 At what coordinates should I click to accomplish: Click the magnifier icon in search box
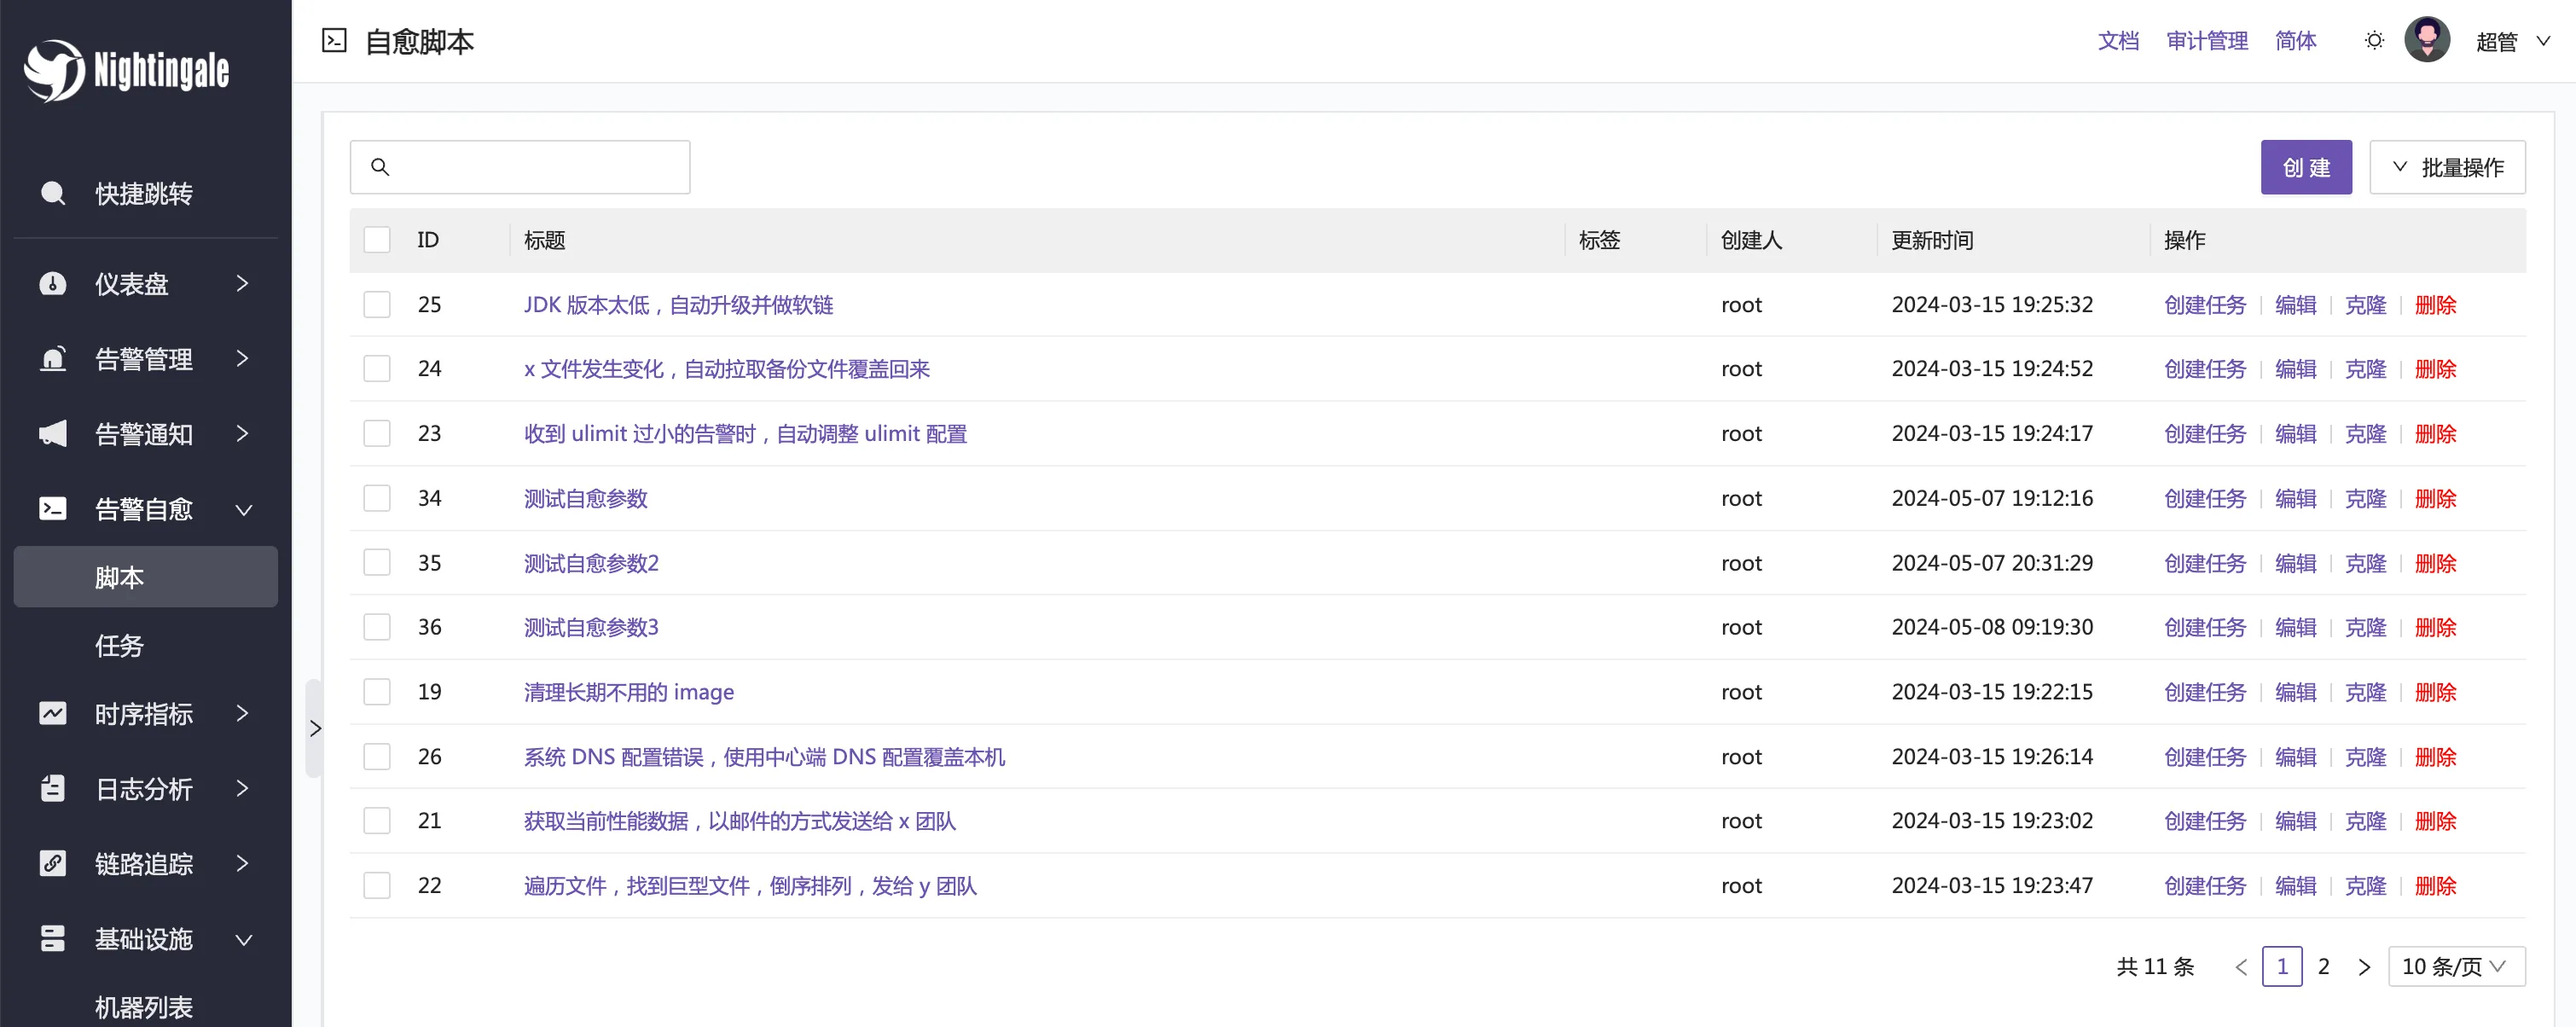click(380, 167)
